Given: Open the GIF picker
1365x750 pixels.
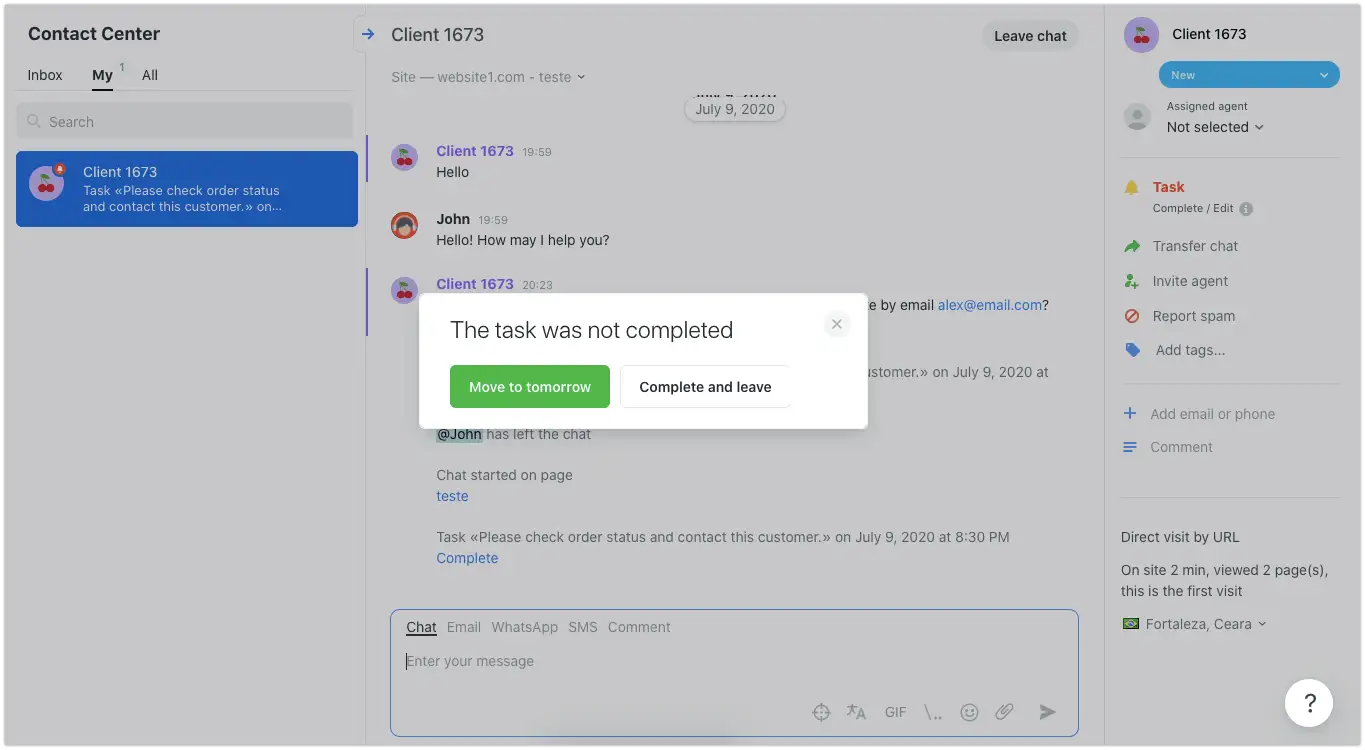Looking at the screenshot, I should coord(895,712).
